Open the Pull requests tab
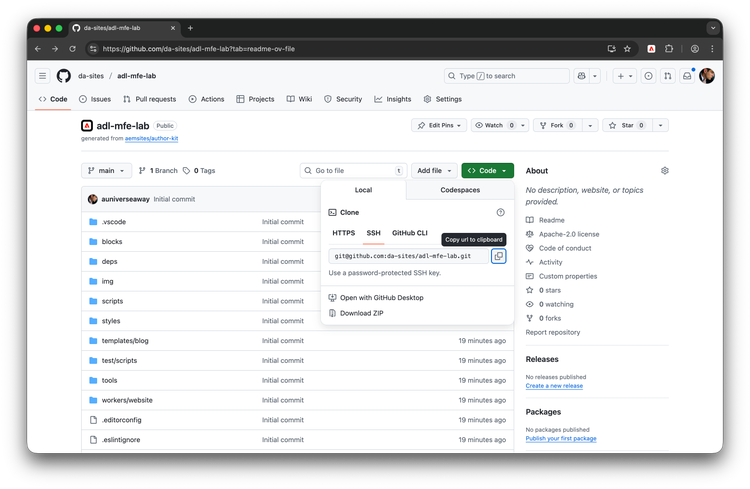 149,99
